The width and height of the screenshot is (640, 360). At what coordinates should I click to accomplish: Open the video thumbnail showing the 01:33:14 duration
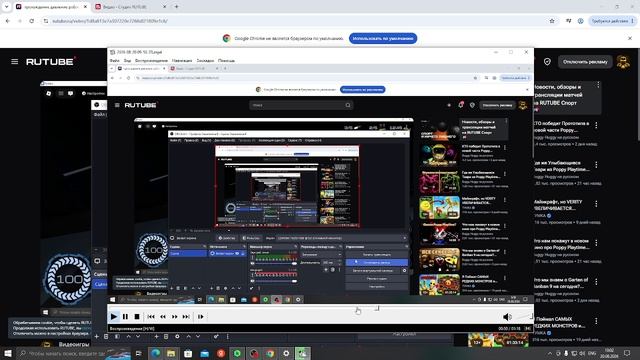click(x=498, y=340)
